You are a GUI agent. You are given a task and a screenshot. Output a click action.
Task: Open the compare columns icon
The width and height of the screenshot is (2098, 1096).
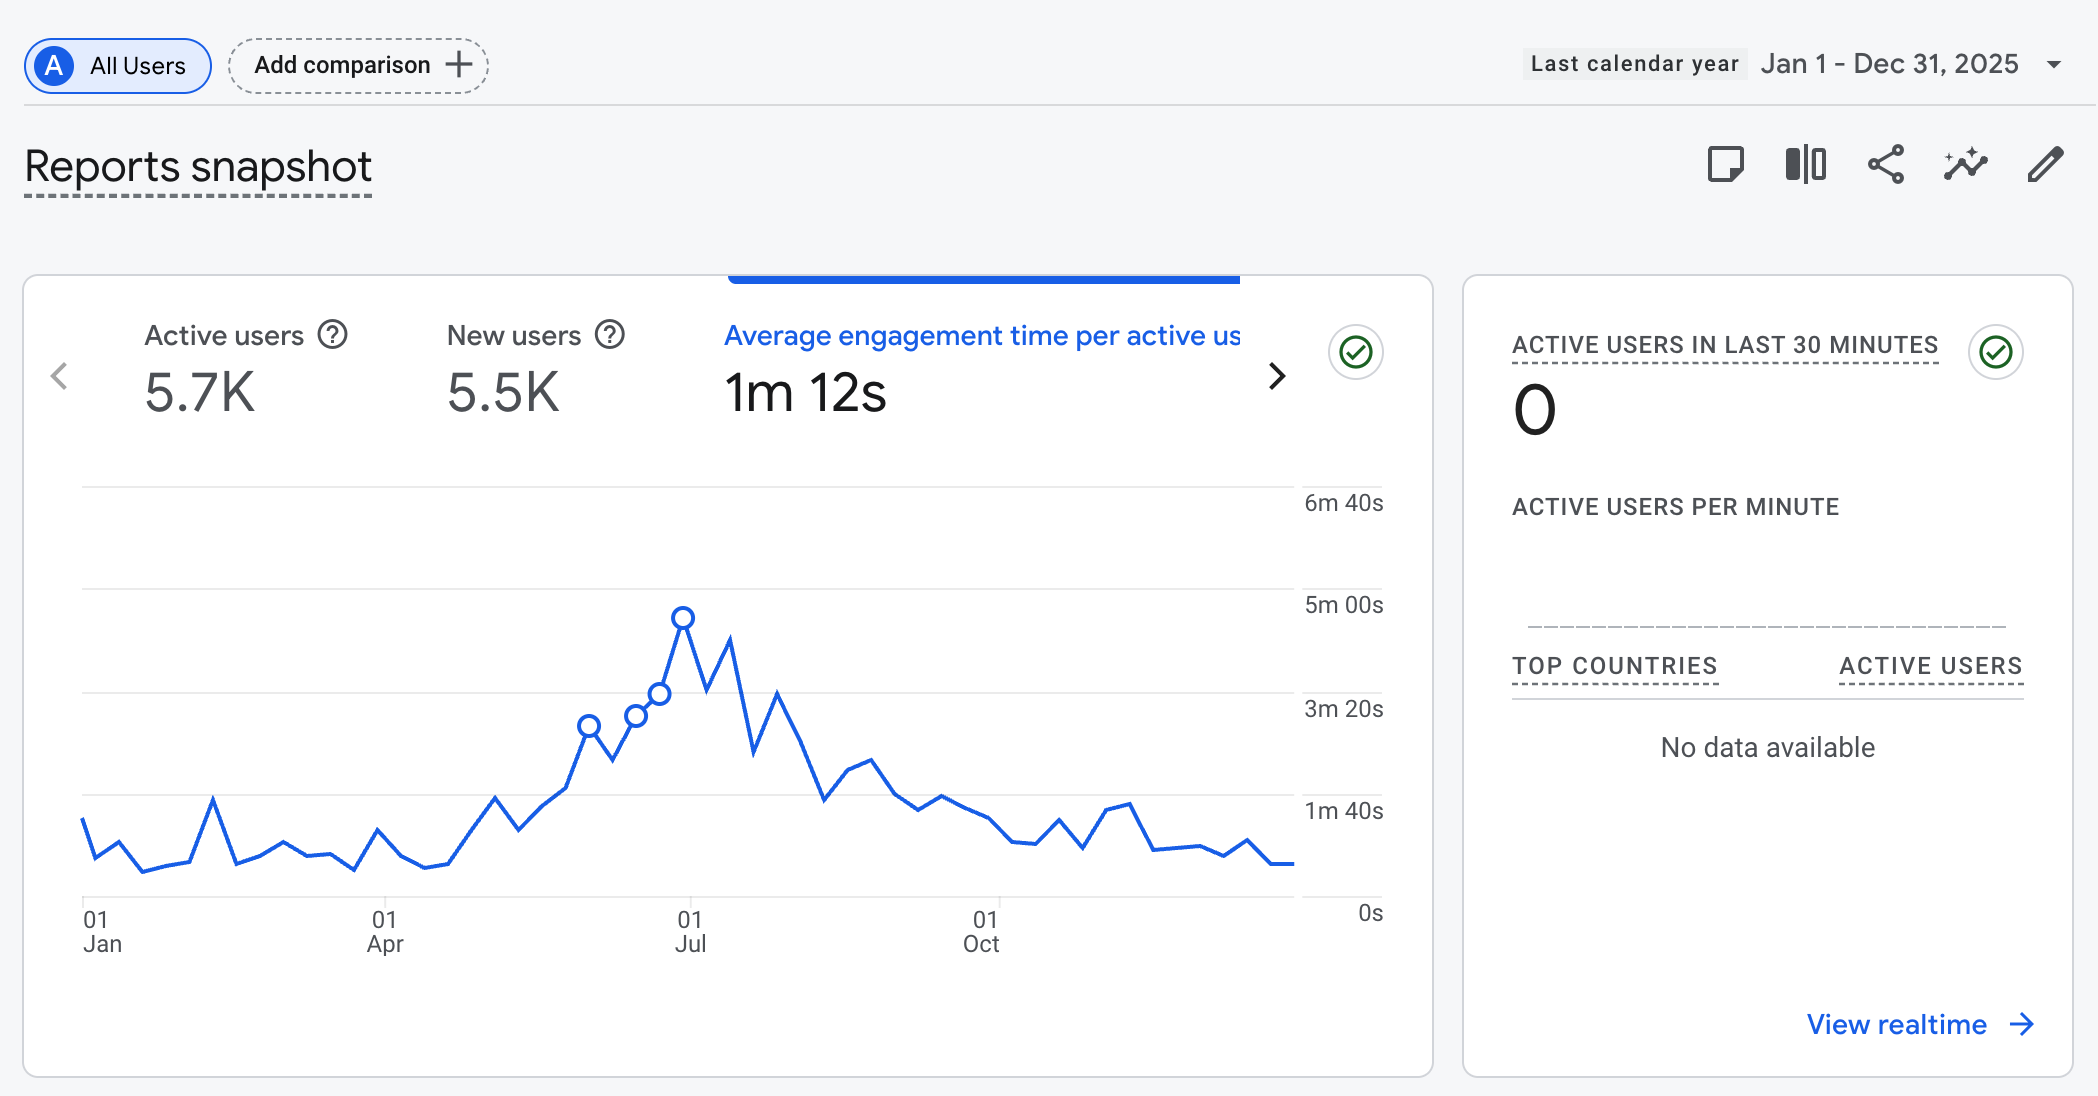1805,164
